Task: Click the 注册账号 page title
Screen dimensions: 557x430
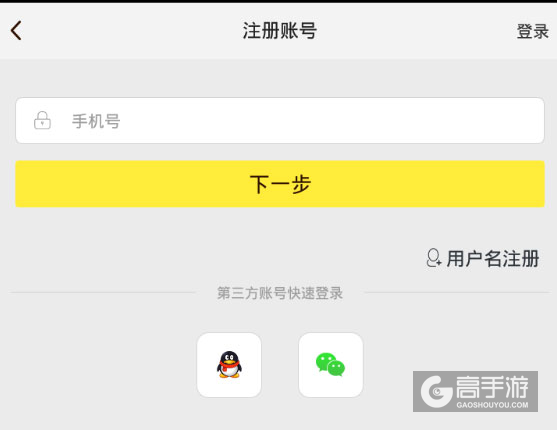Action: tap(280, 31)
